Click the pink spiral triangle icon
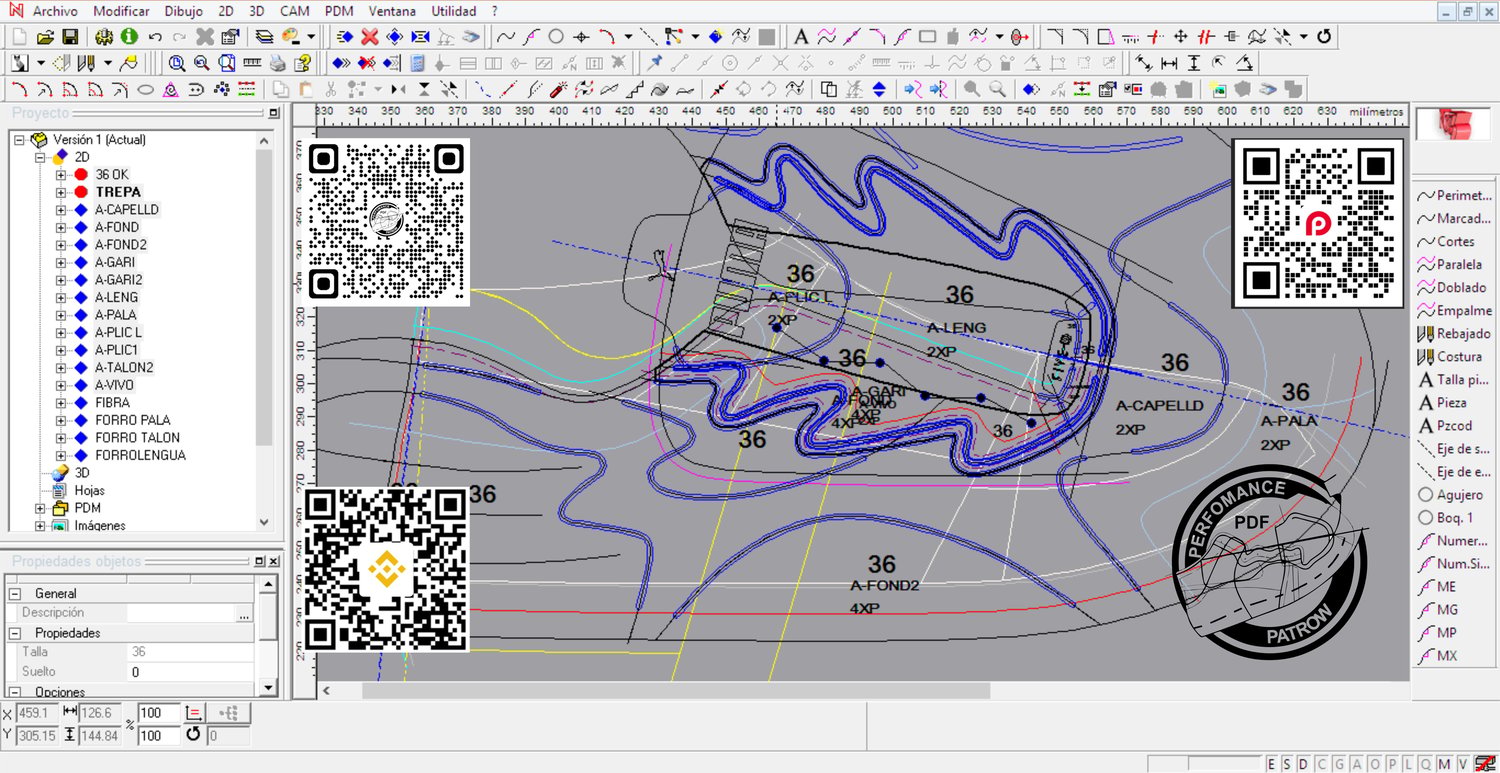 [x=170, y=89]
